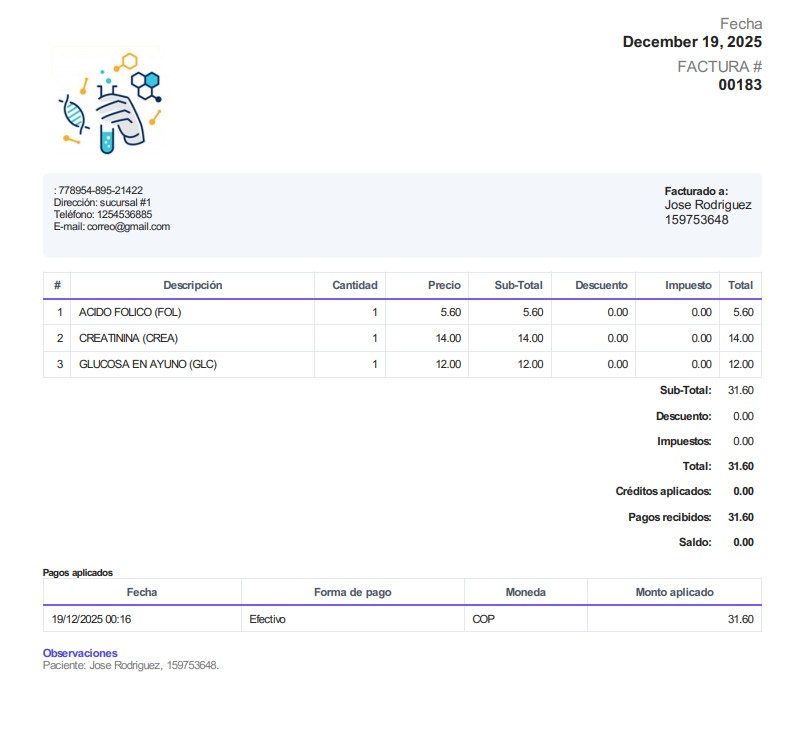Click the Cantidad column header
The image size is (802, 746).
pyautogui.click(x=354, y=286)
